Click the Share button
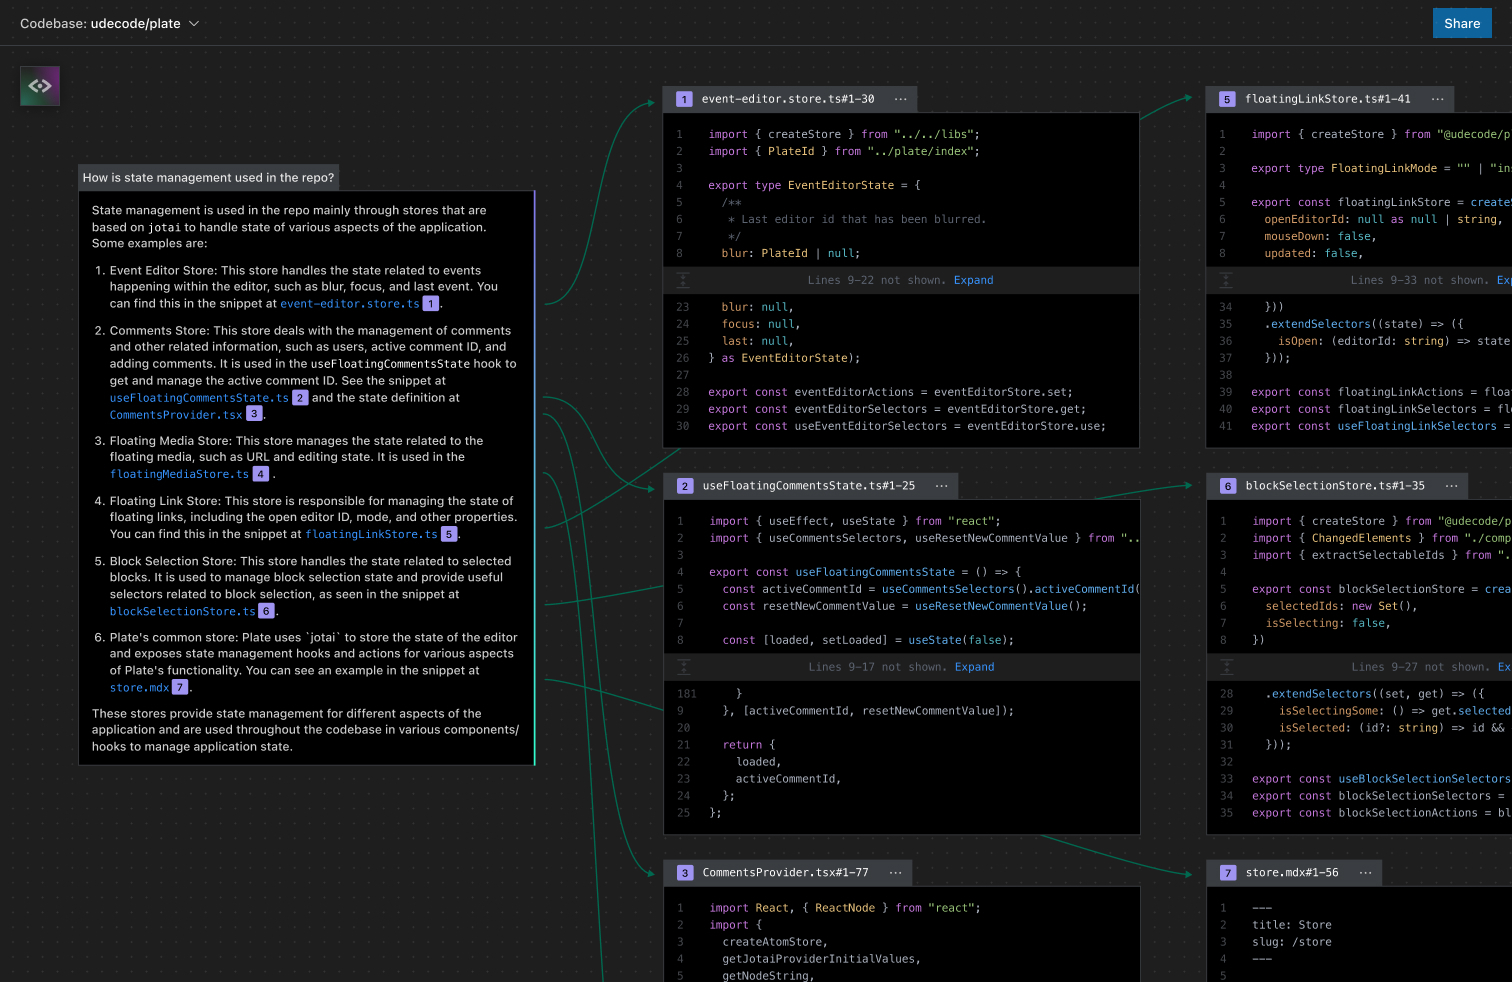The height and width of the screenshot is (982, 1512). tap(1461, 23)
